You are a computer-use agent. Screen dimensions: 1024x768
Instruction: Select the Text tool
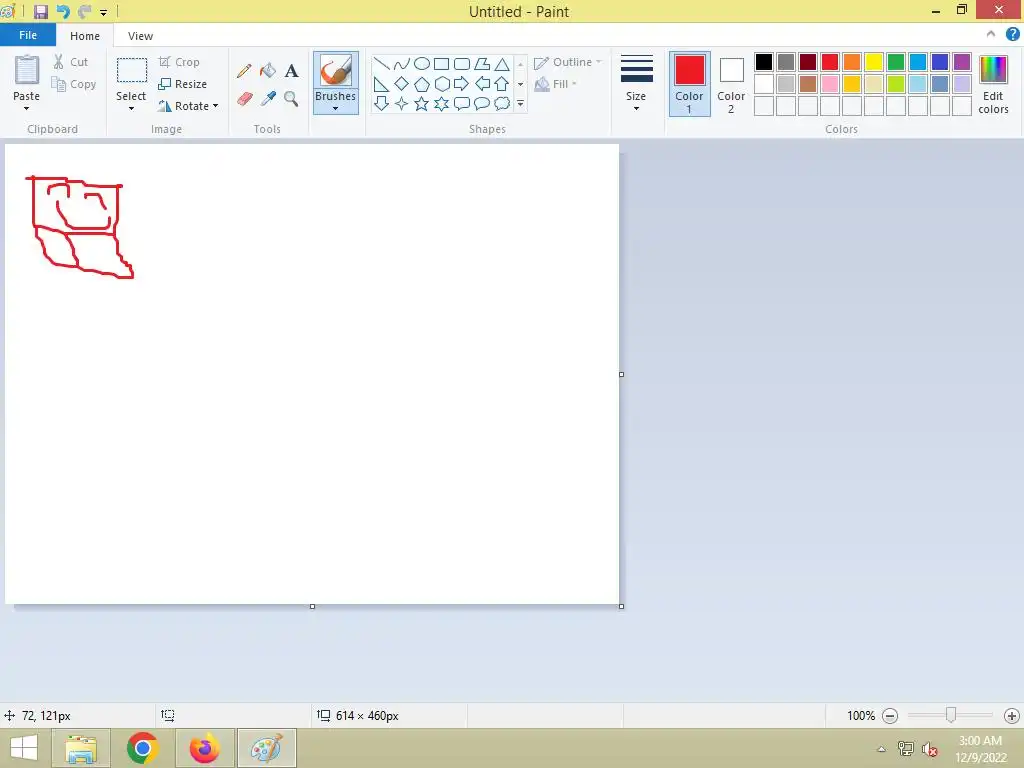(x=291, y=71)
